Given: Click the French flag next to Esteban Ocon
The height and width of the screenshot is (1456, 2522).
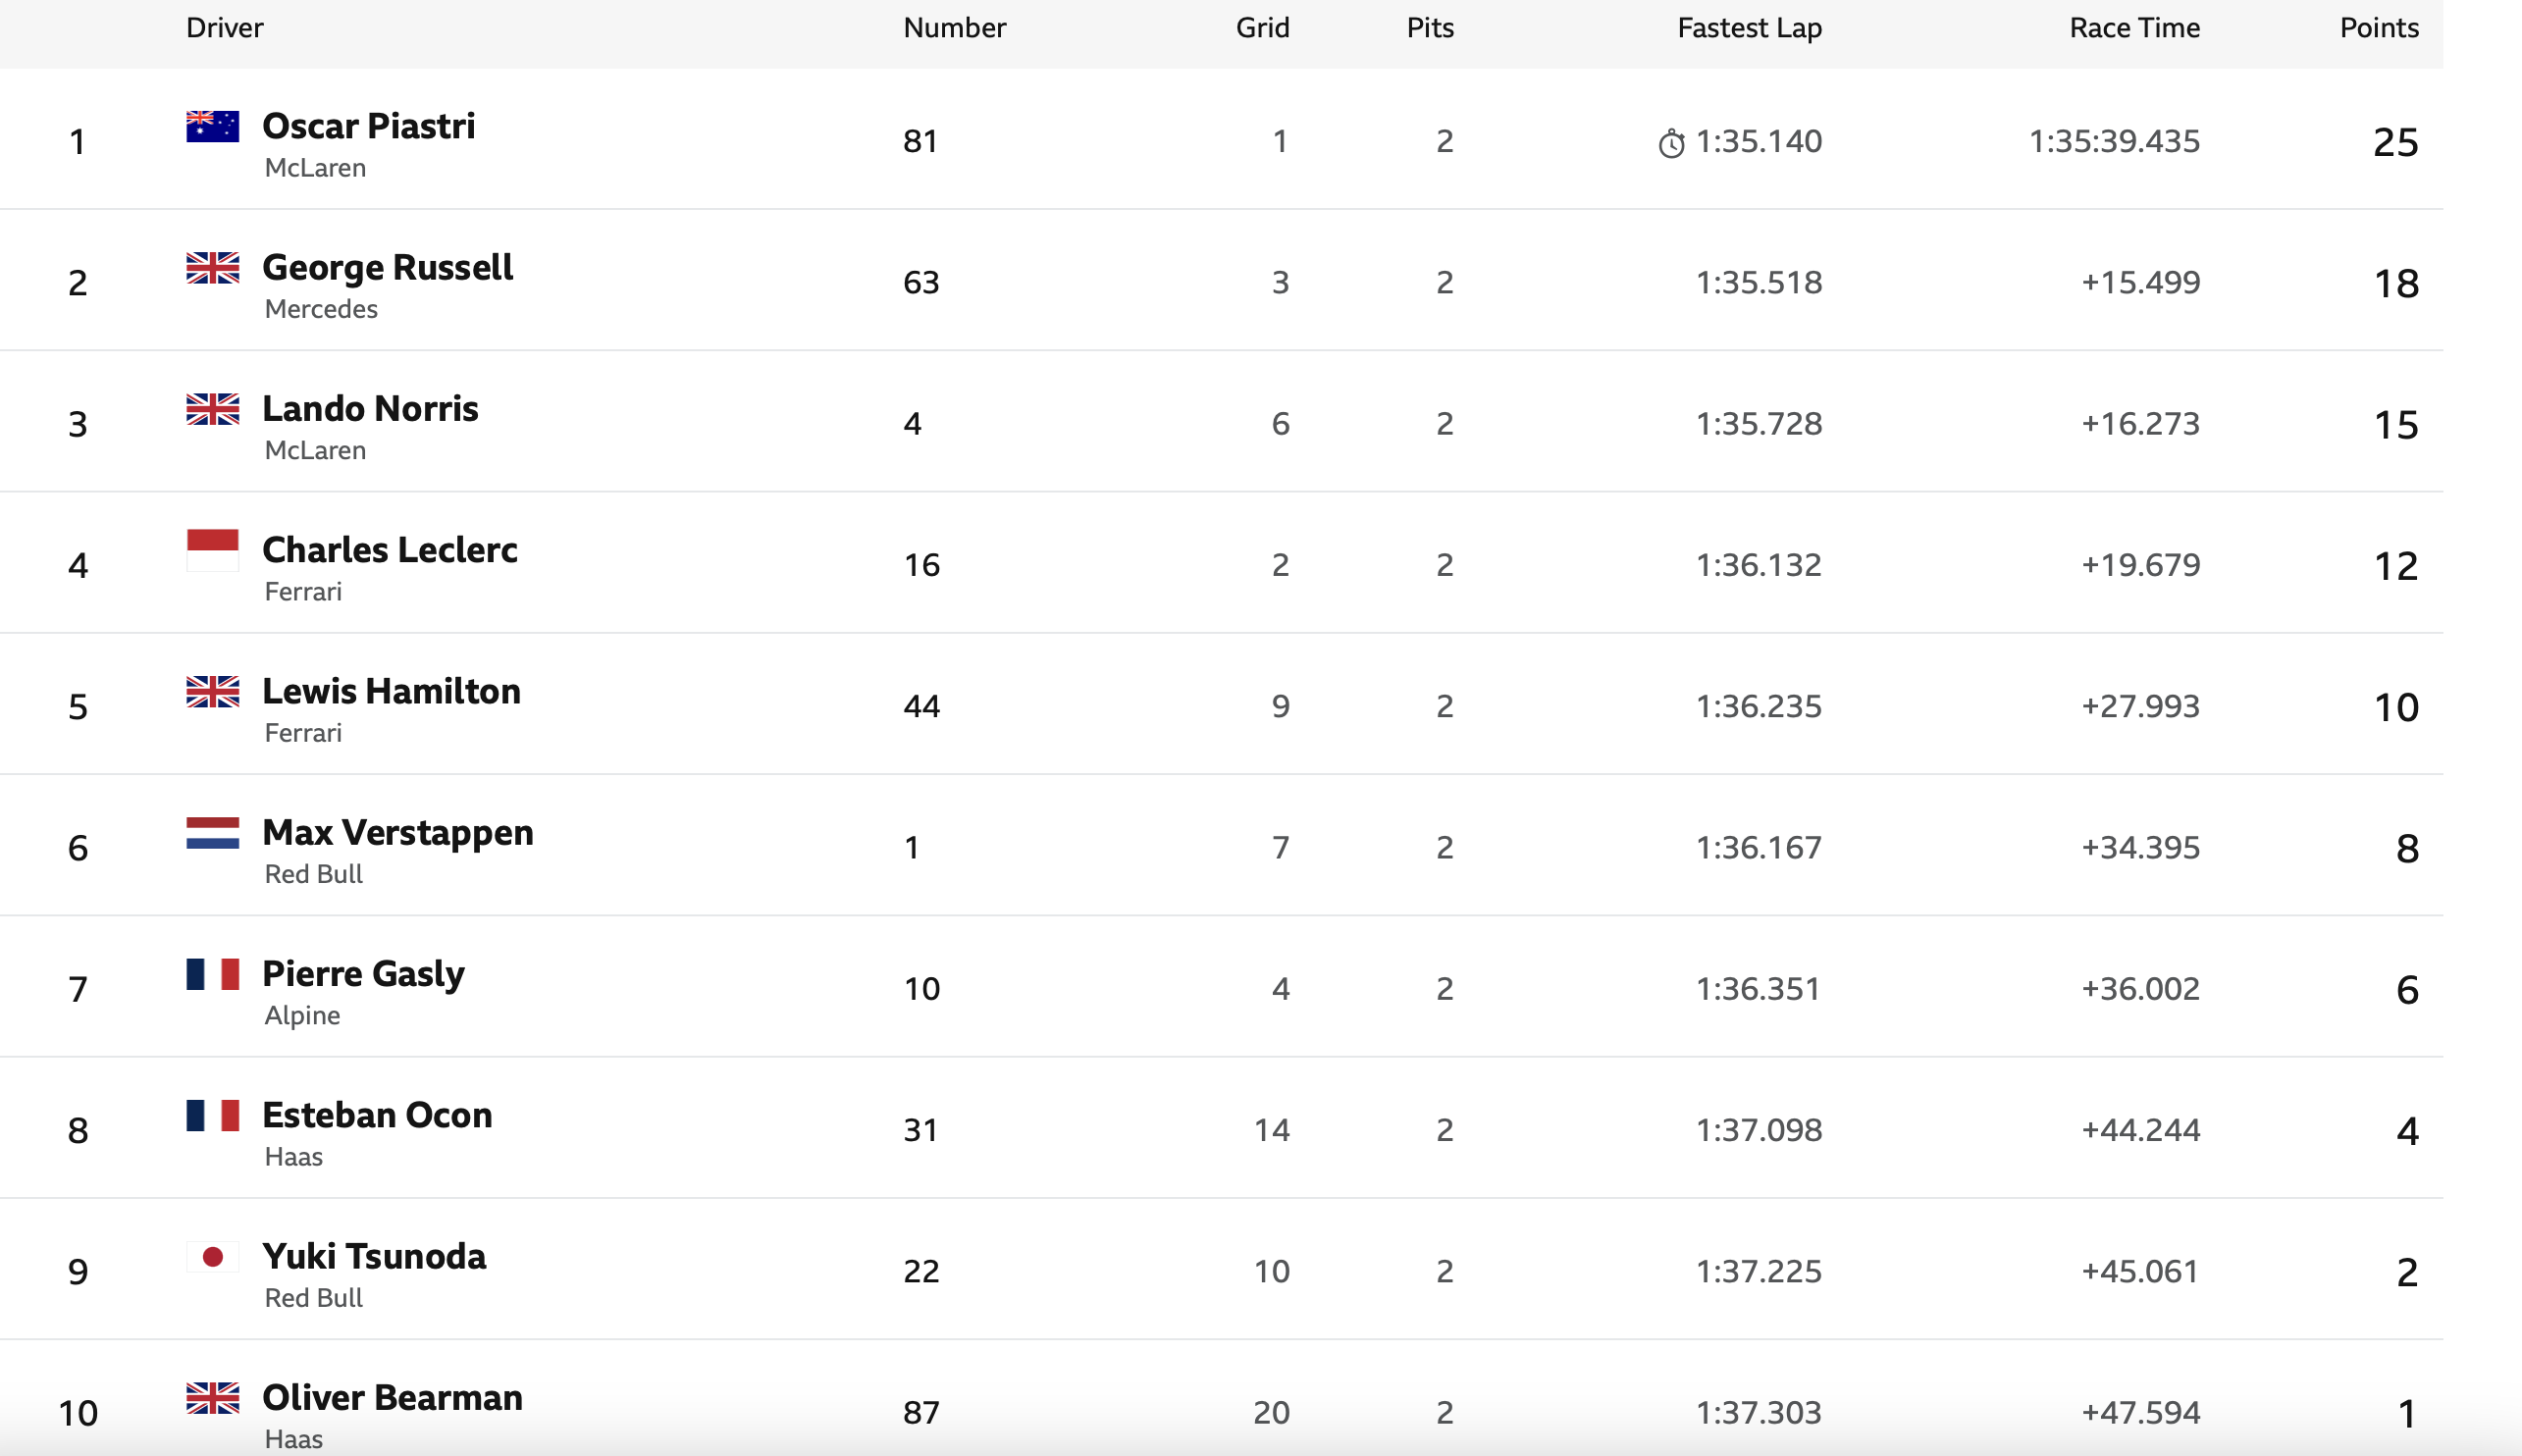Looking at the screenshot, I should click(x=212, y=1115).
